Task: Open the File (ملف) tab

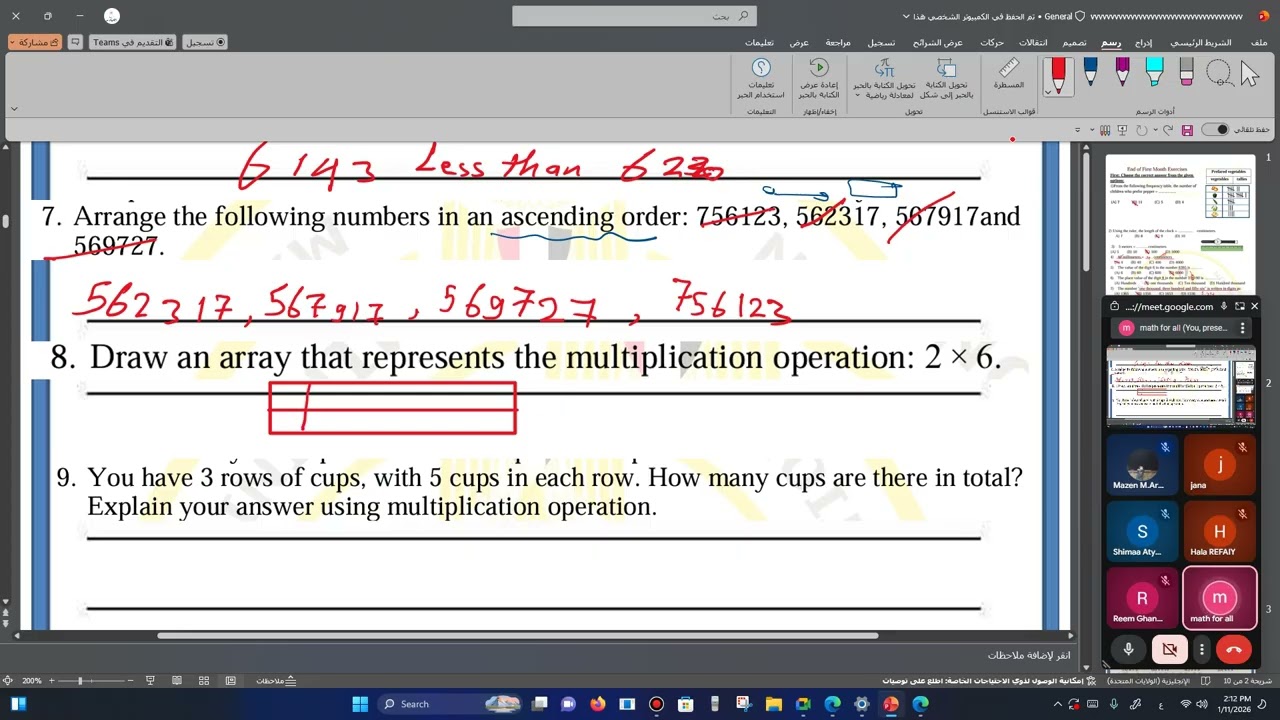Action: 1259,42
